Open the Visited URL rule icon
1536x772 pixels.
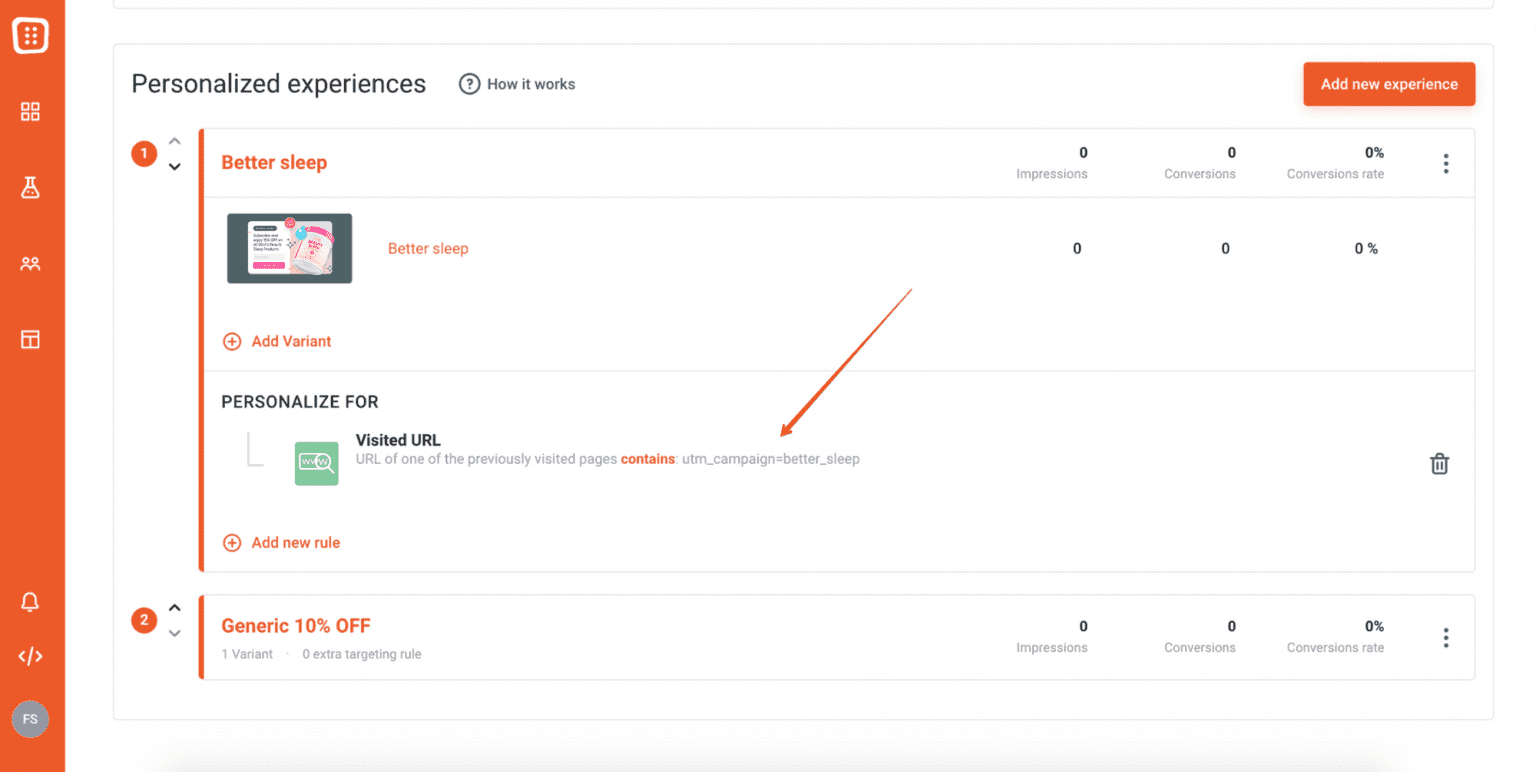(316, 463)
